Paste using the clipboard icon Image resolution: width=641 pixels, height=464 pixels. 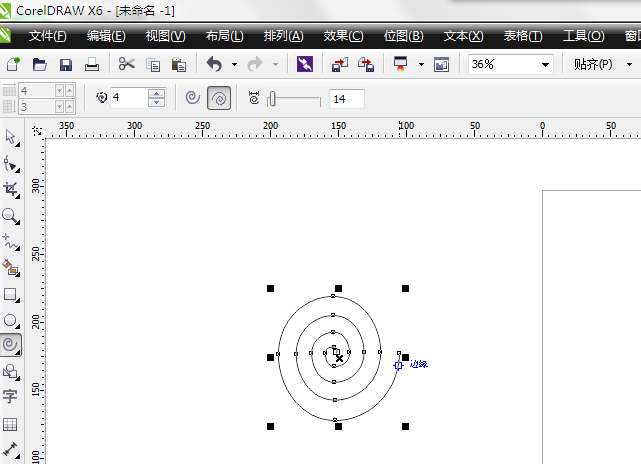tap(179, 65)
